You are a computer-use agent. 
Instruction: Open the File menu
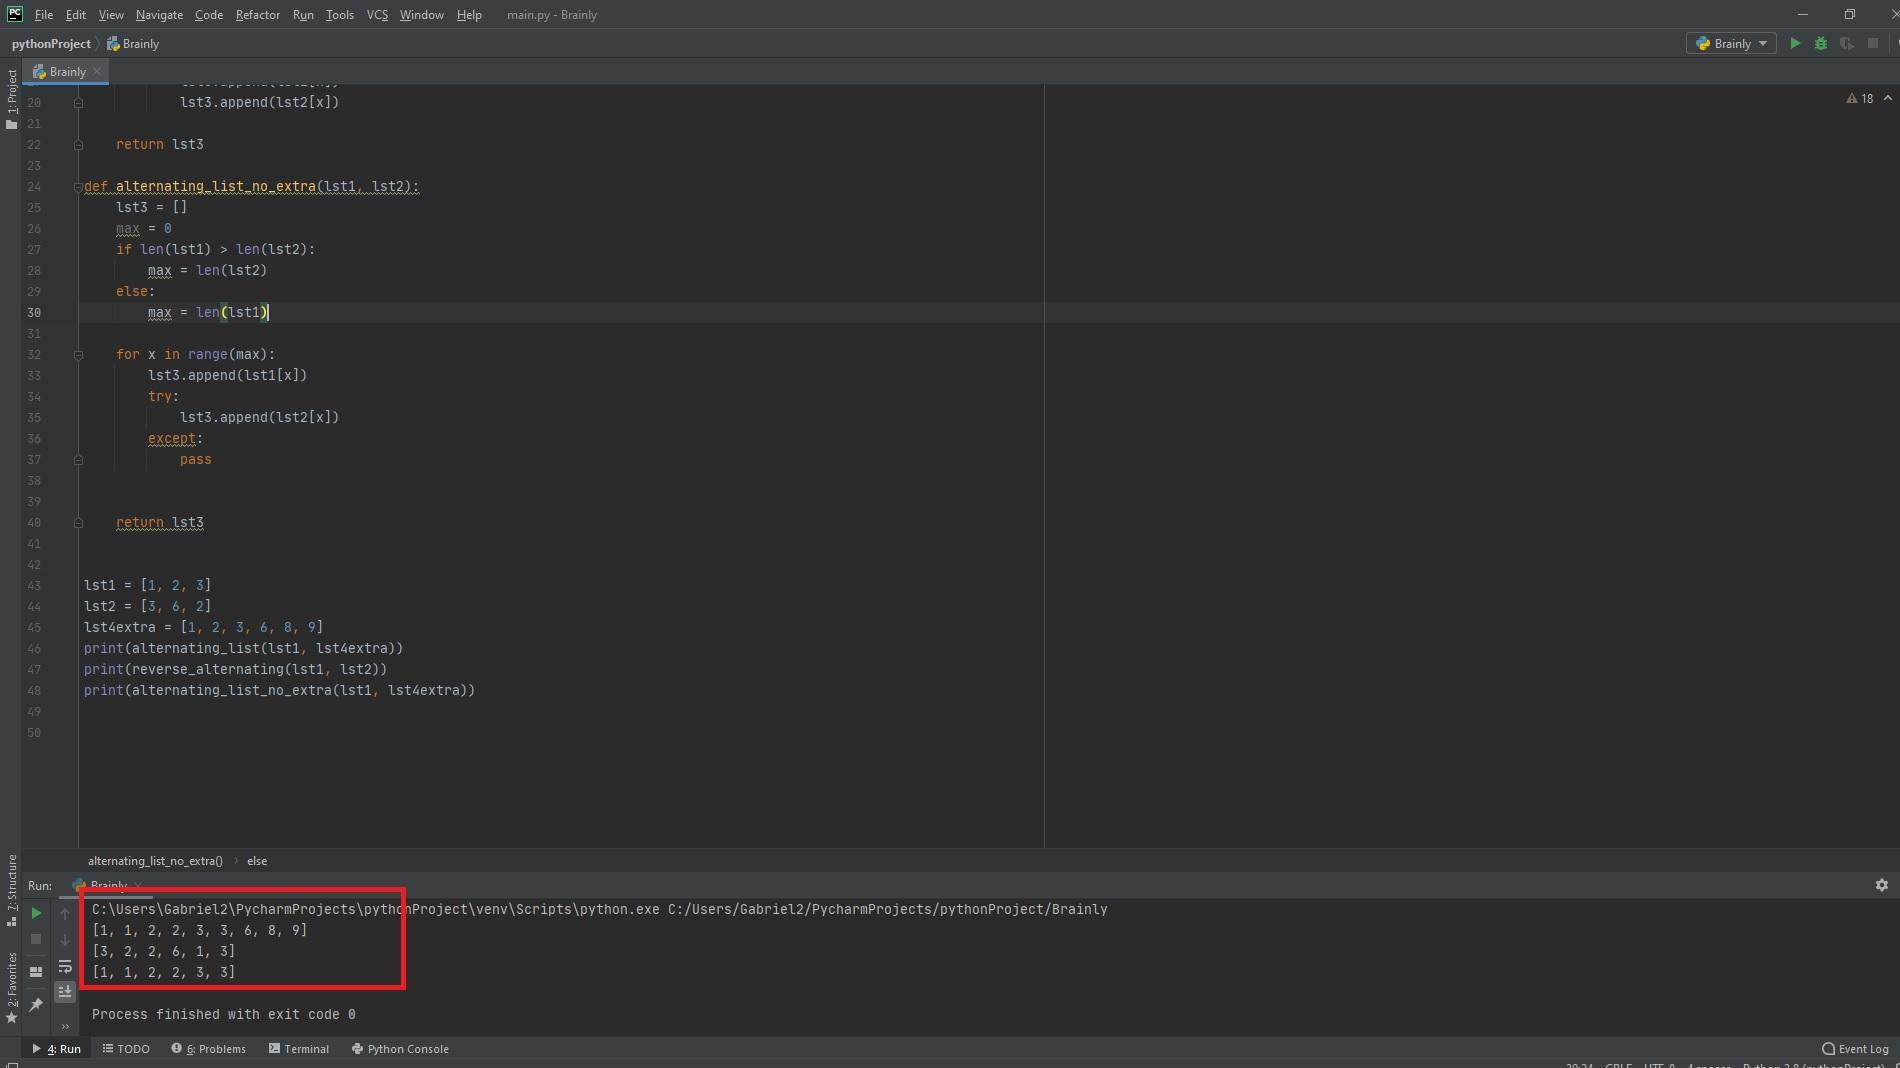point(44,15)
